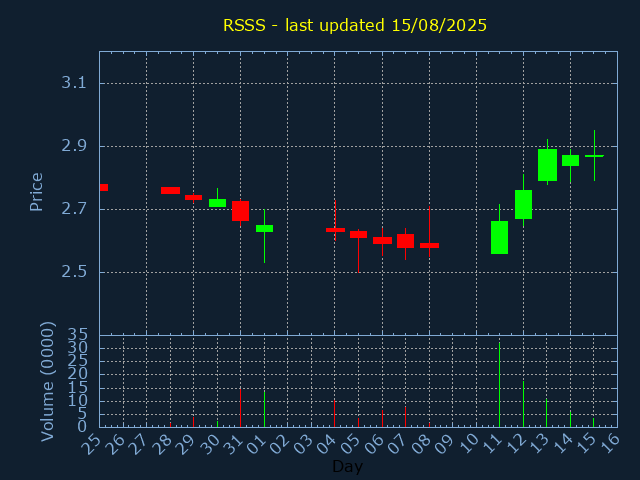Click the tallest green volume bar on day 11

(499, 385)
